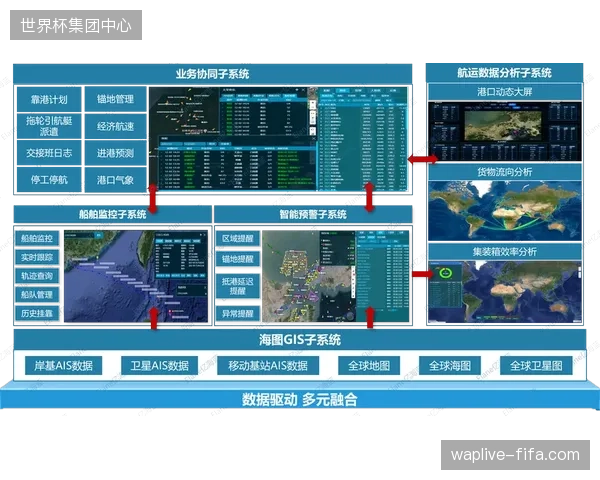Screen dimensions: 600x480
Task: Click the 业务协同子系统 header
Action: 213,74
